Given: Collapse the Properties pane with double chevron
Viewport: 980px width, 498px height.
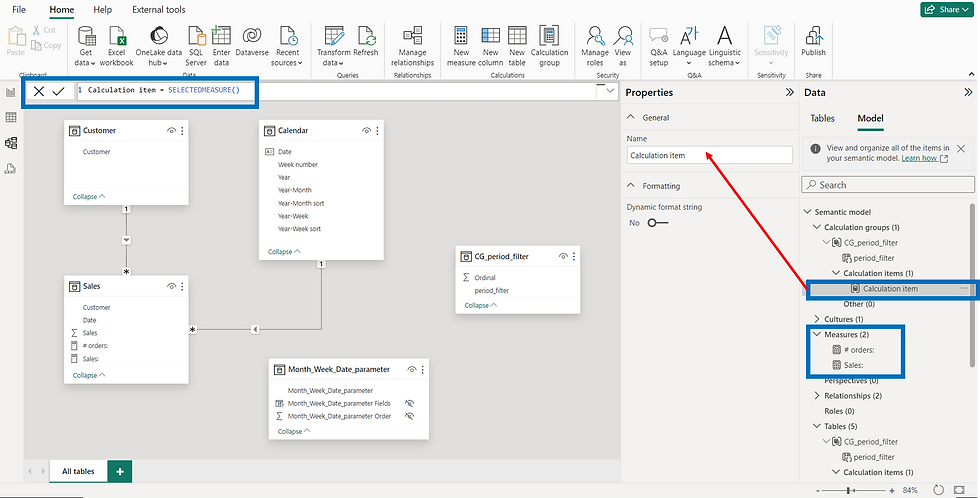Looking at the screenshot, I should [789, 92].
